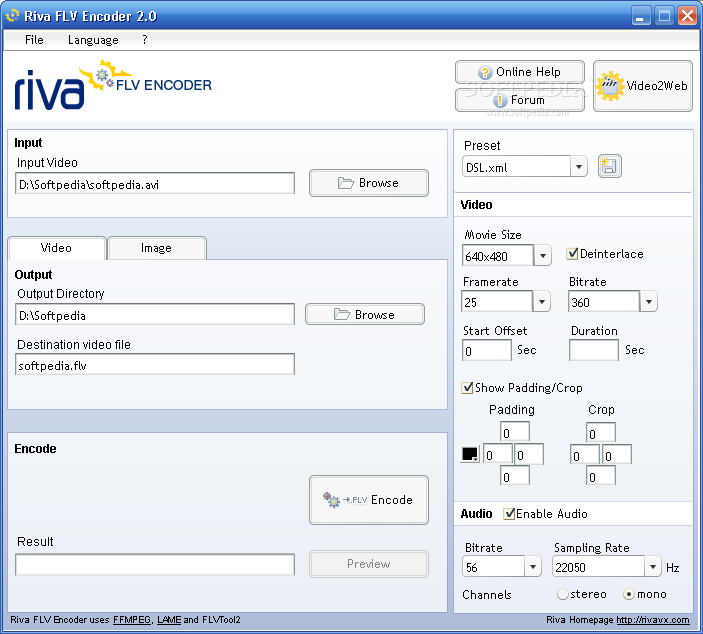Click the bottom Padding value field

(515, 475)
